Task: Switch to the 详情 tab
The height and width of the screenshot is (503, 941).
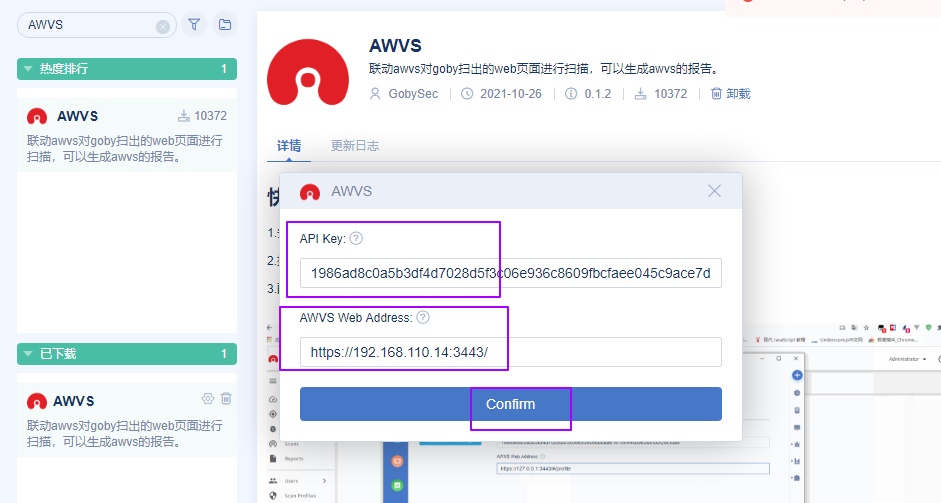Action: (289, 146)
